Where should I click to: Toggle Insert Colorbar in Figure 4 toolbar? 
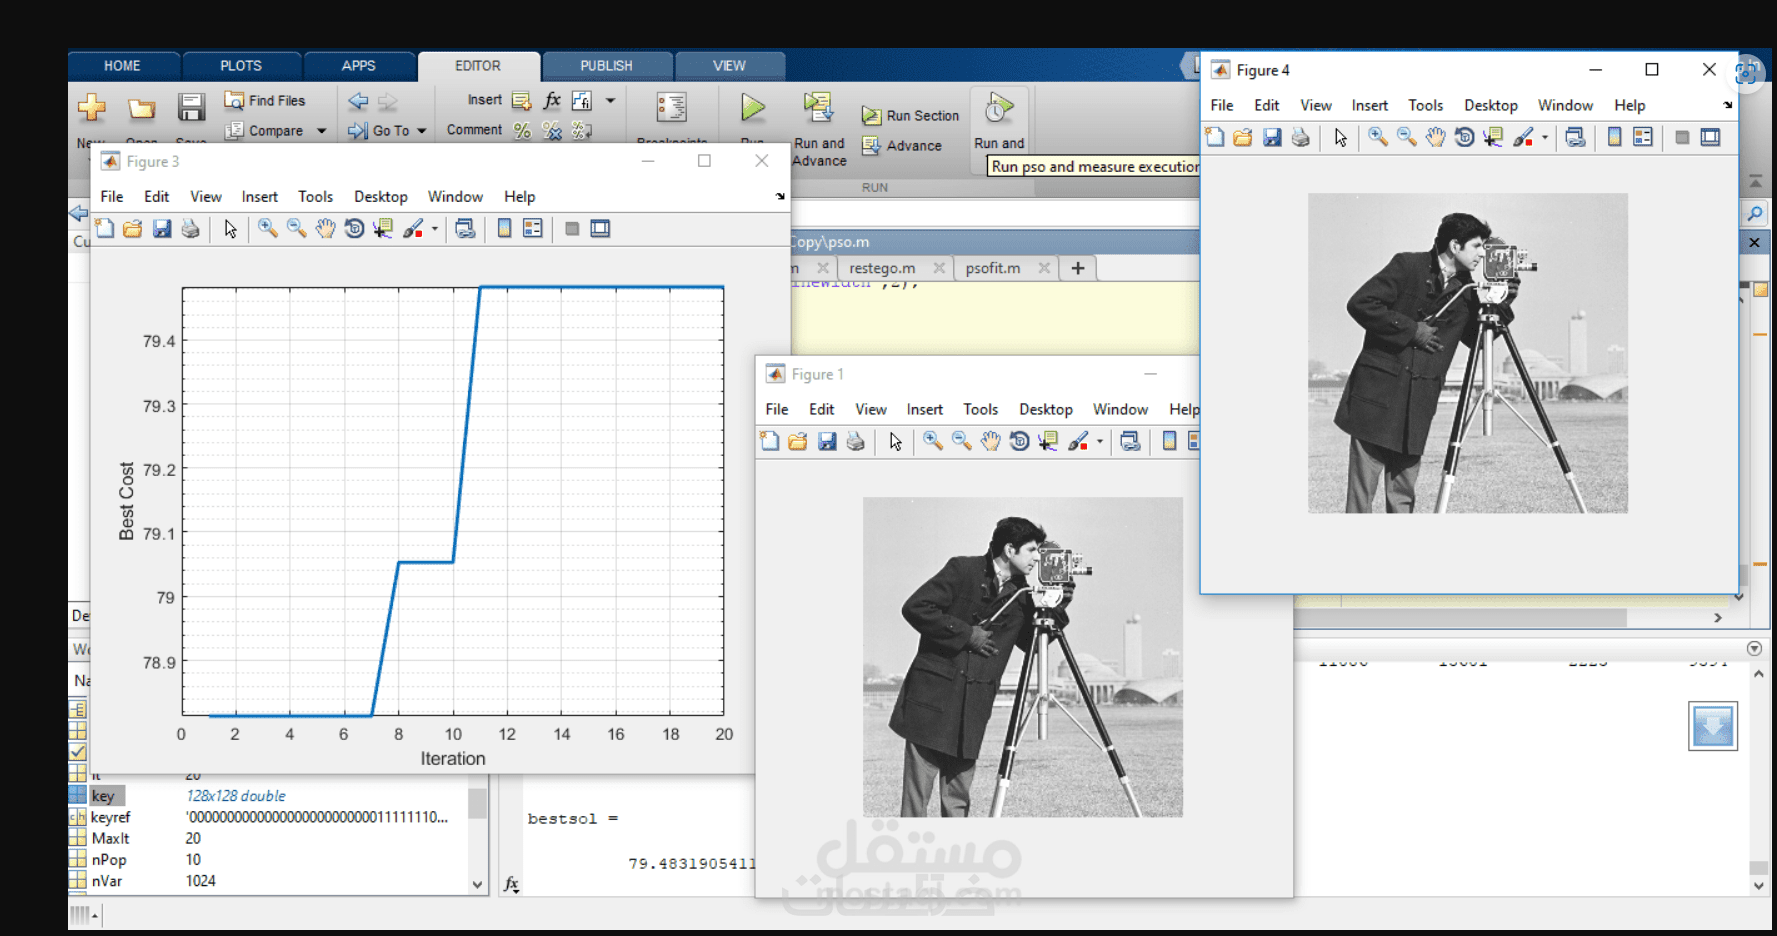pyautogui.click(x=1614, y=138)
